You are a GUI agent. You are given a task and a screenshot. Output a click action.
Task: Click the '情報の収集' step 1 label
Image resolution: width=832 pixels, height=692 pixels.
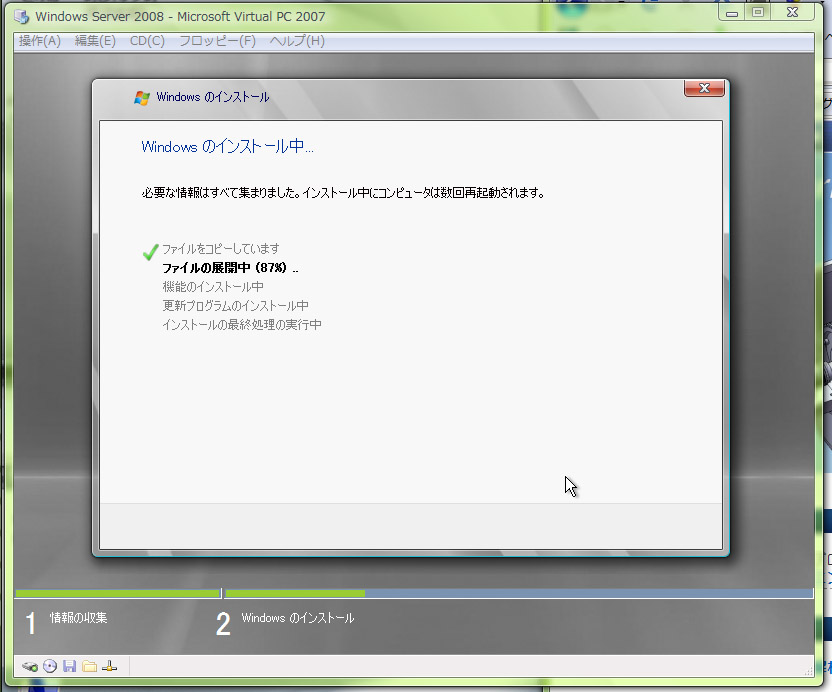[79, 618]
